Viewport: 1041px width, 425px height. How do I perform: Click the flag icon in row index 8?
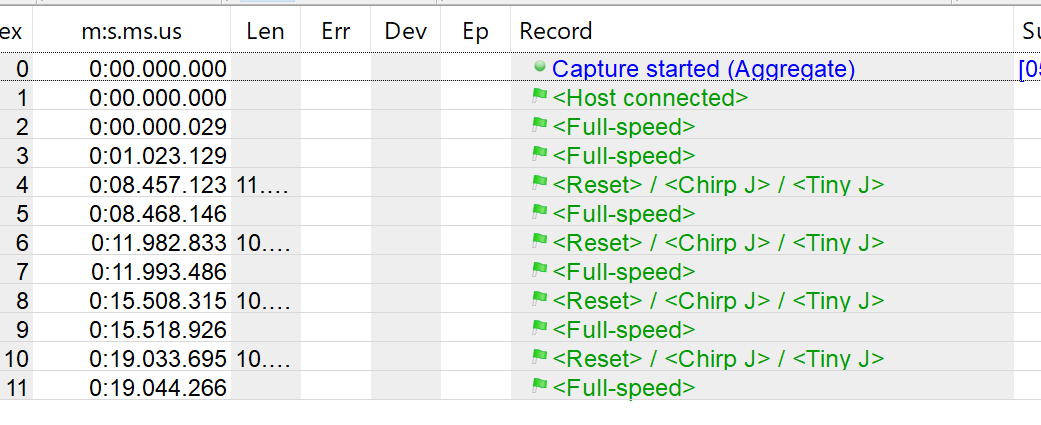(x=540, y=300)
